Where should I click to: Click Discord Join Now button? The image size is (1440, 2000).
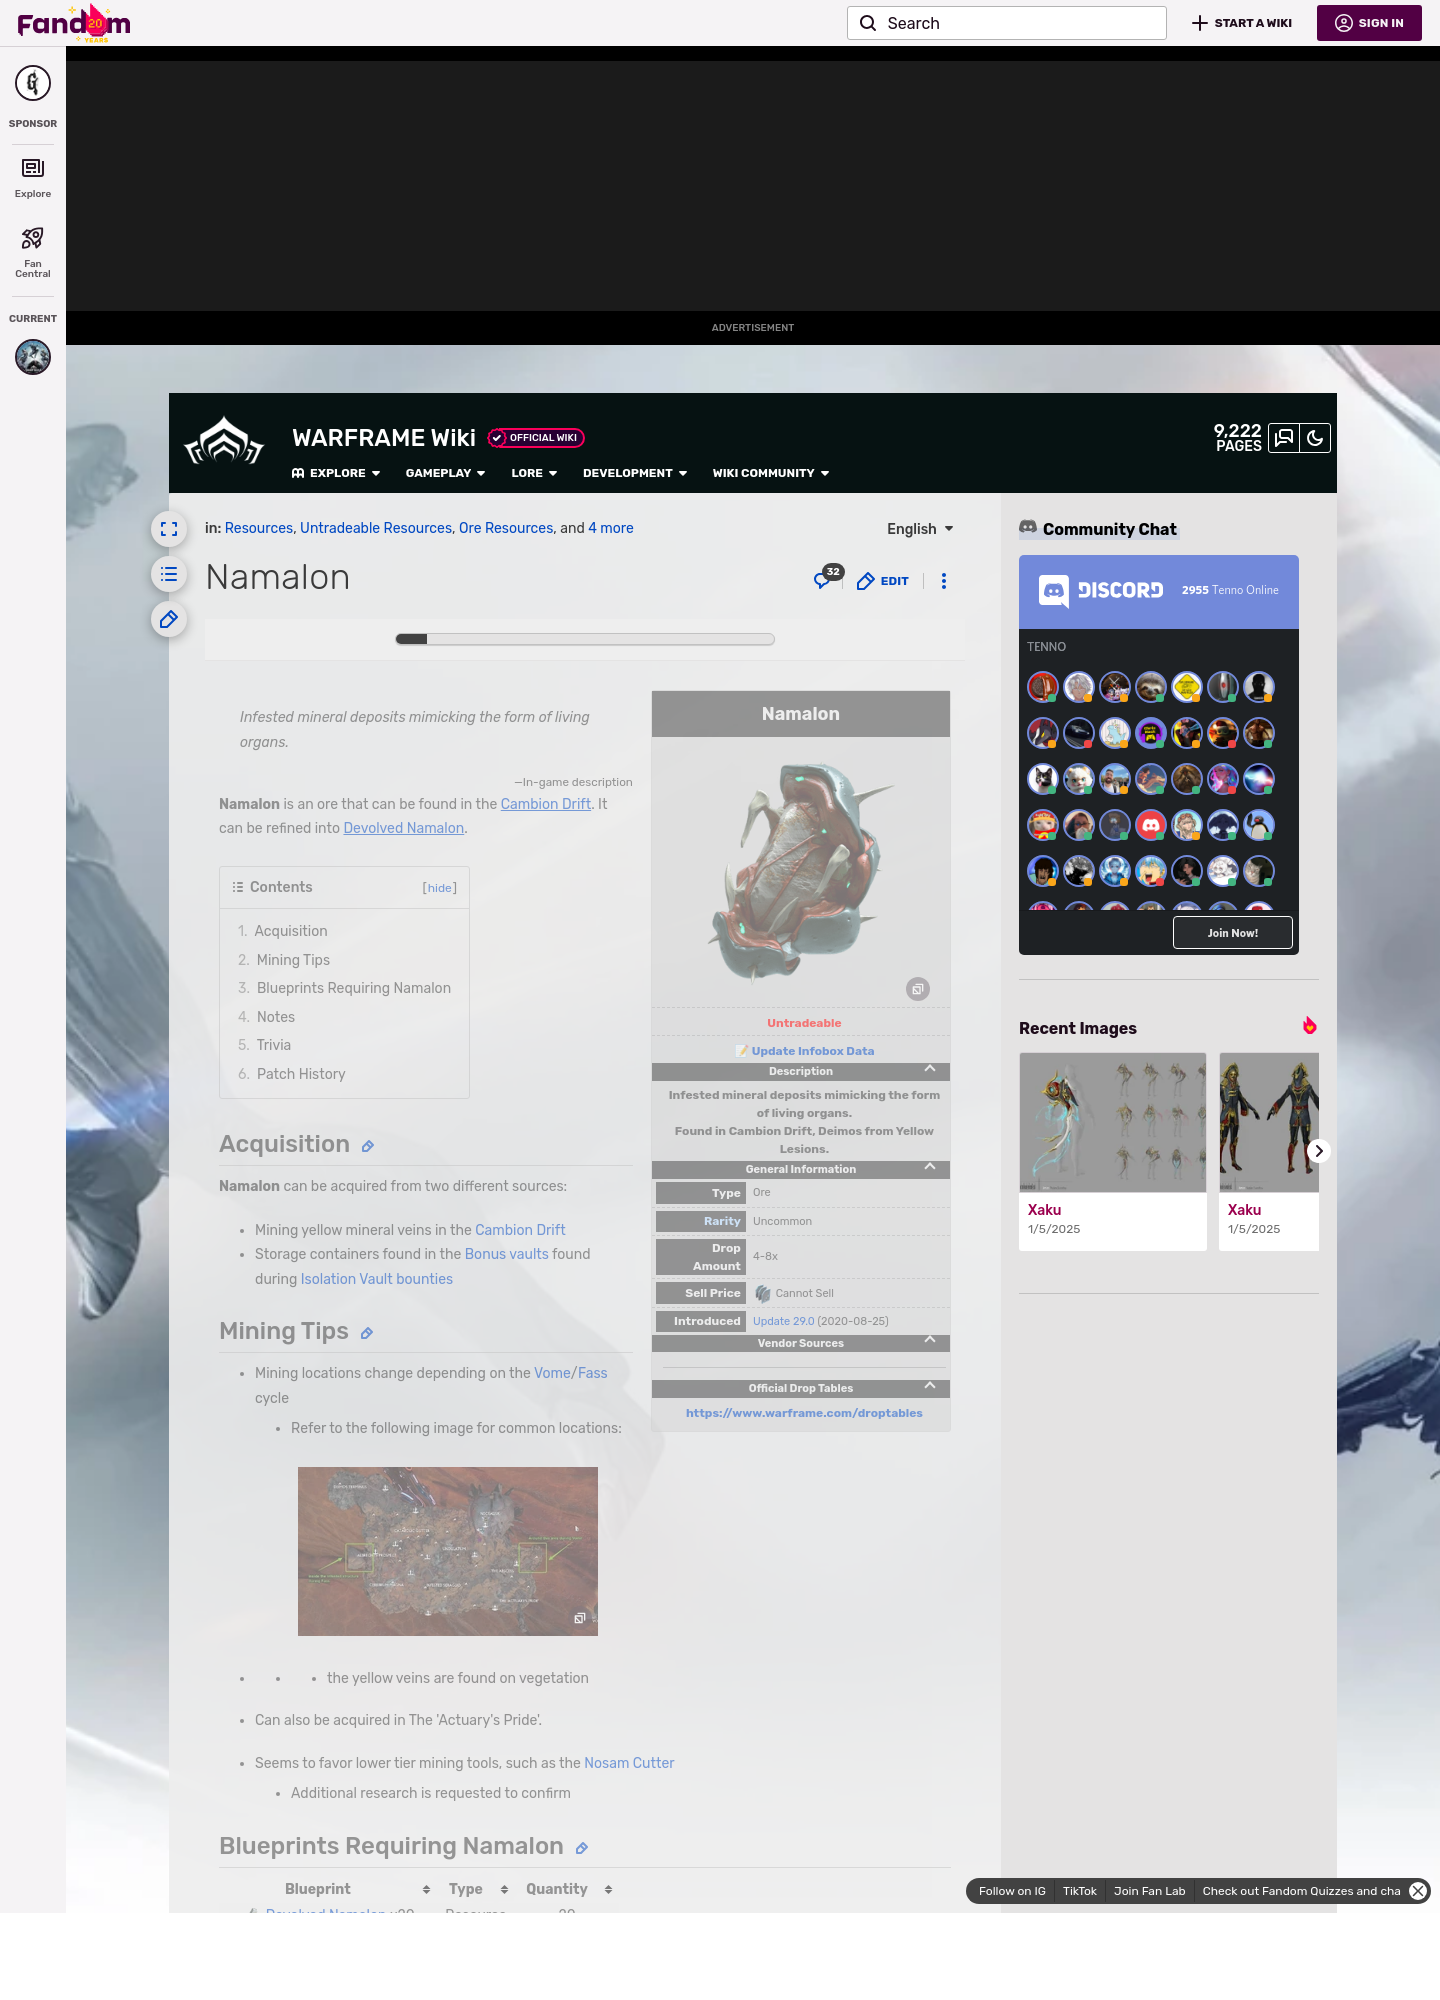pyautogui.click(x=1232, y=933)
